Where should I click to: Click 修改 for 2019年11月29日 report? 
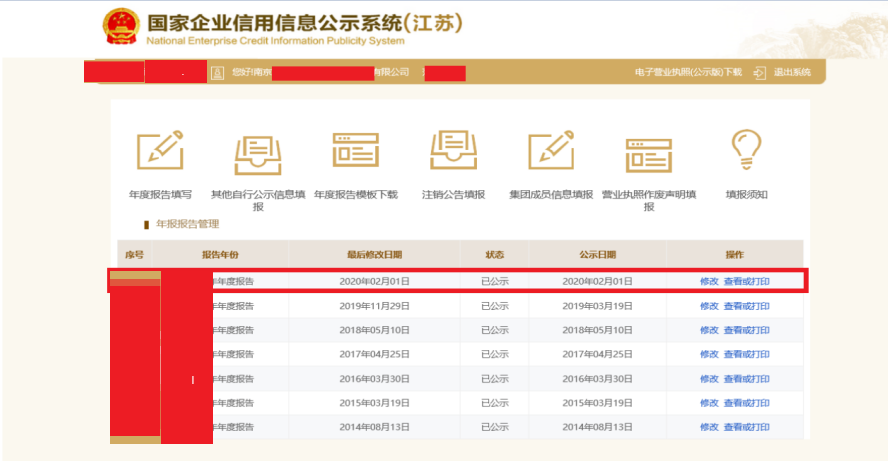coord(709,306)
